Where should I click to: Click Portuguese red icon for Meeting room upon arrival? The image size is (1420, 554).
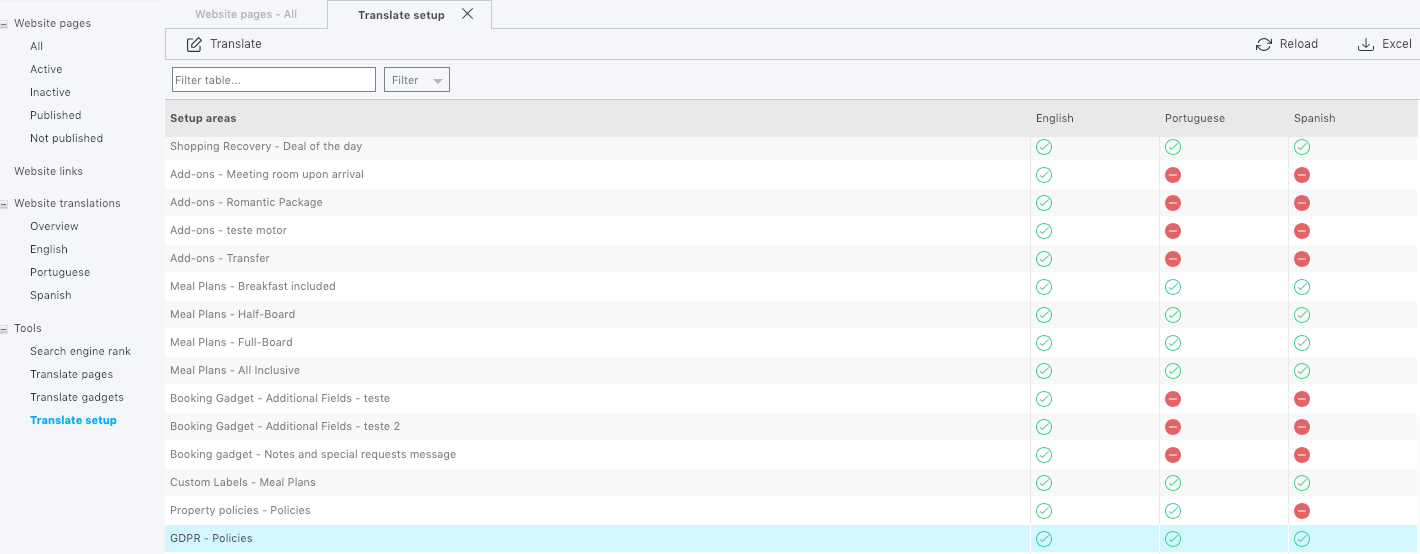pos(1173,175)
